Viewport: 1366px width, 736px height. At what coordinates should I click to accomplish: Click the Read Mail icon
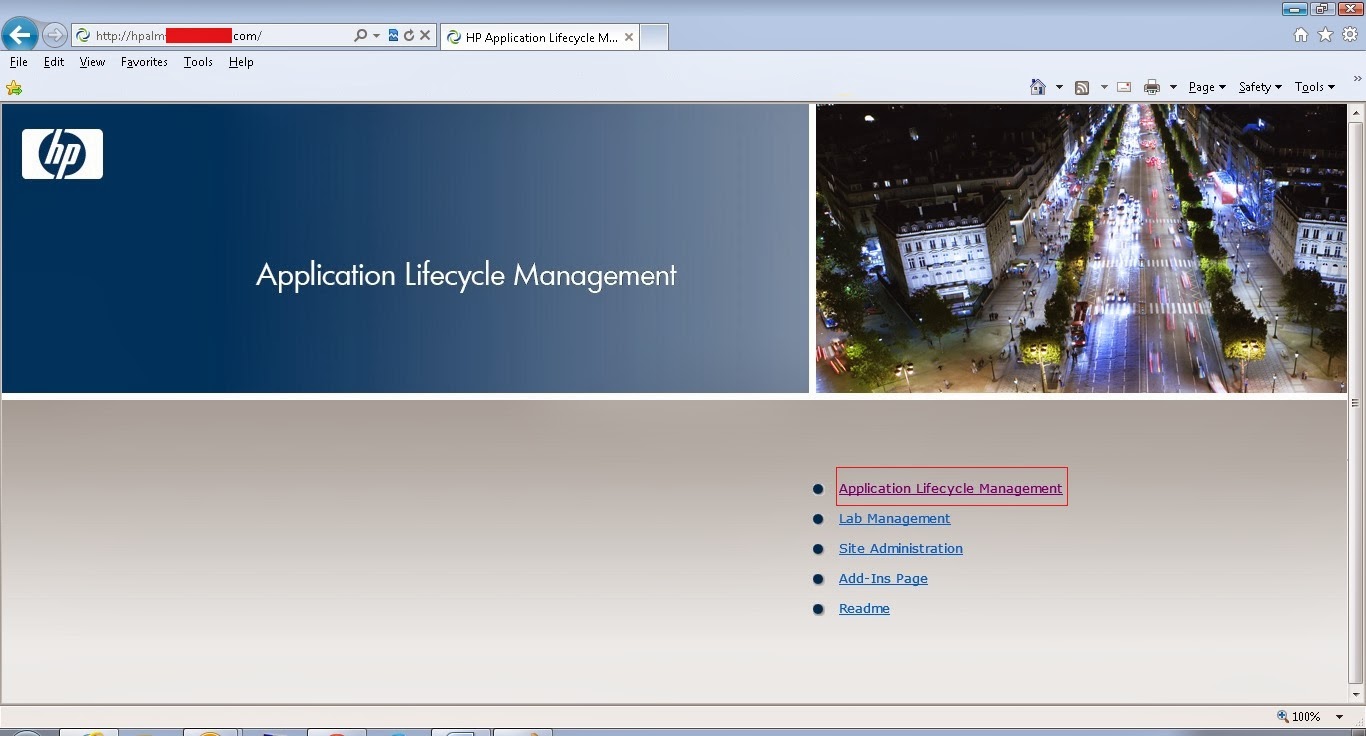point(1123,87)
